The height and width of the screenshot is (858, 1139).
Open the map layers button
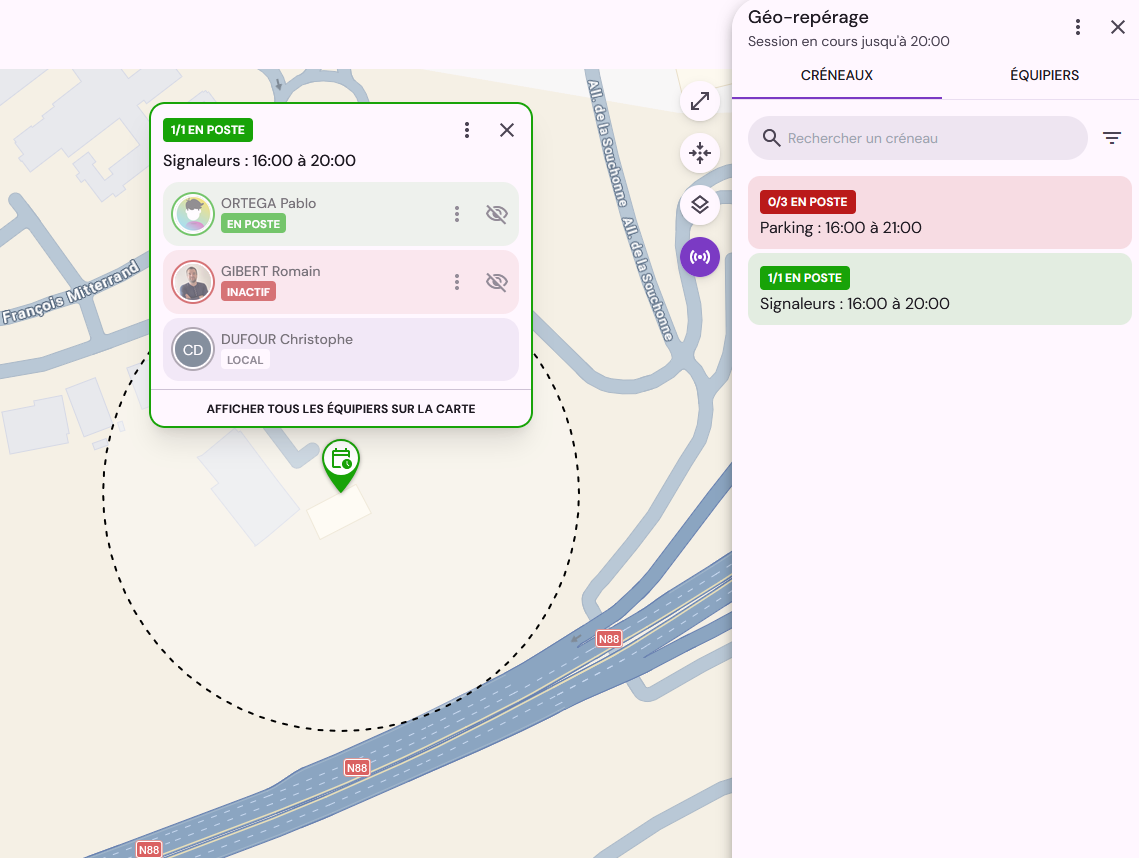[x=700, y=205]
